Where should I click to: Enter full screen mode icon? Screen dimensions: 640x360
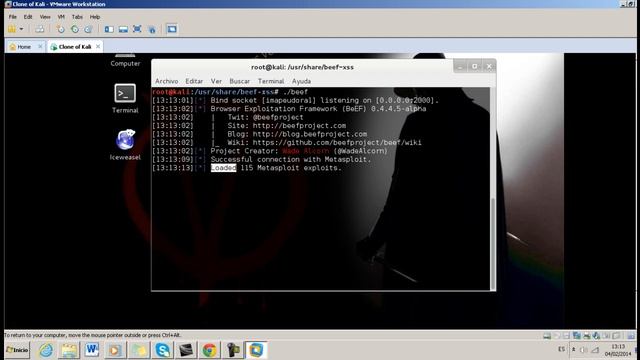coord(137,29)
